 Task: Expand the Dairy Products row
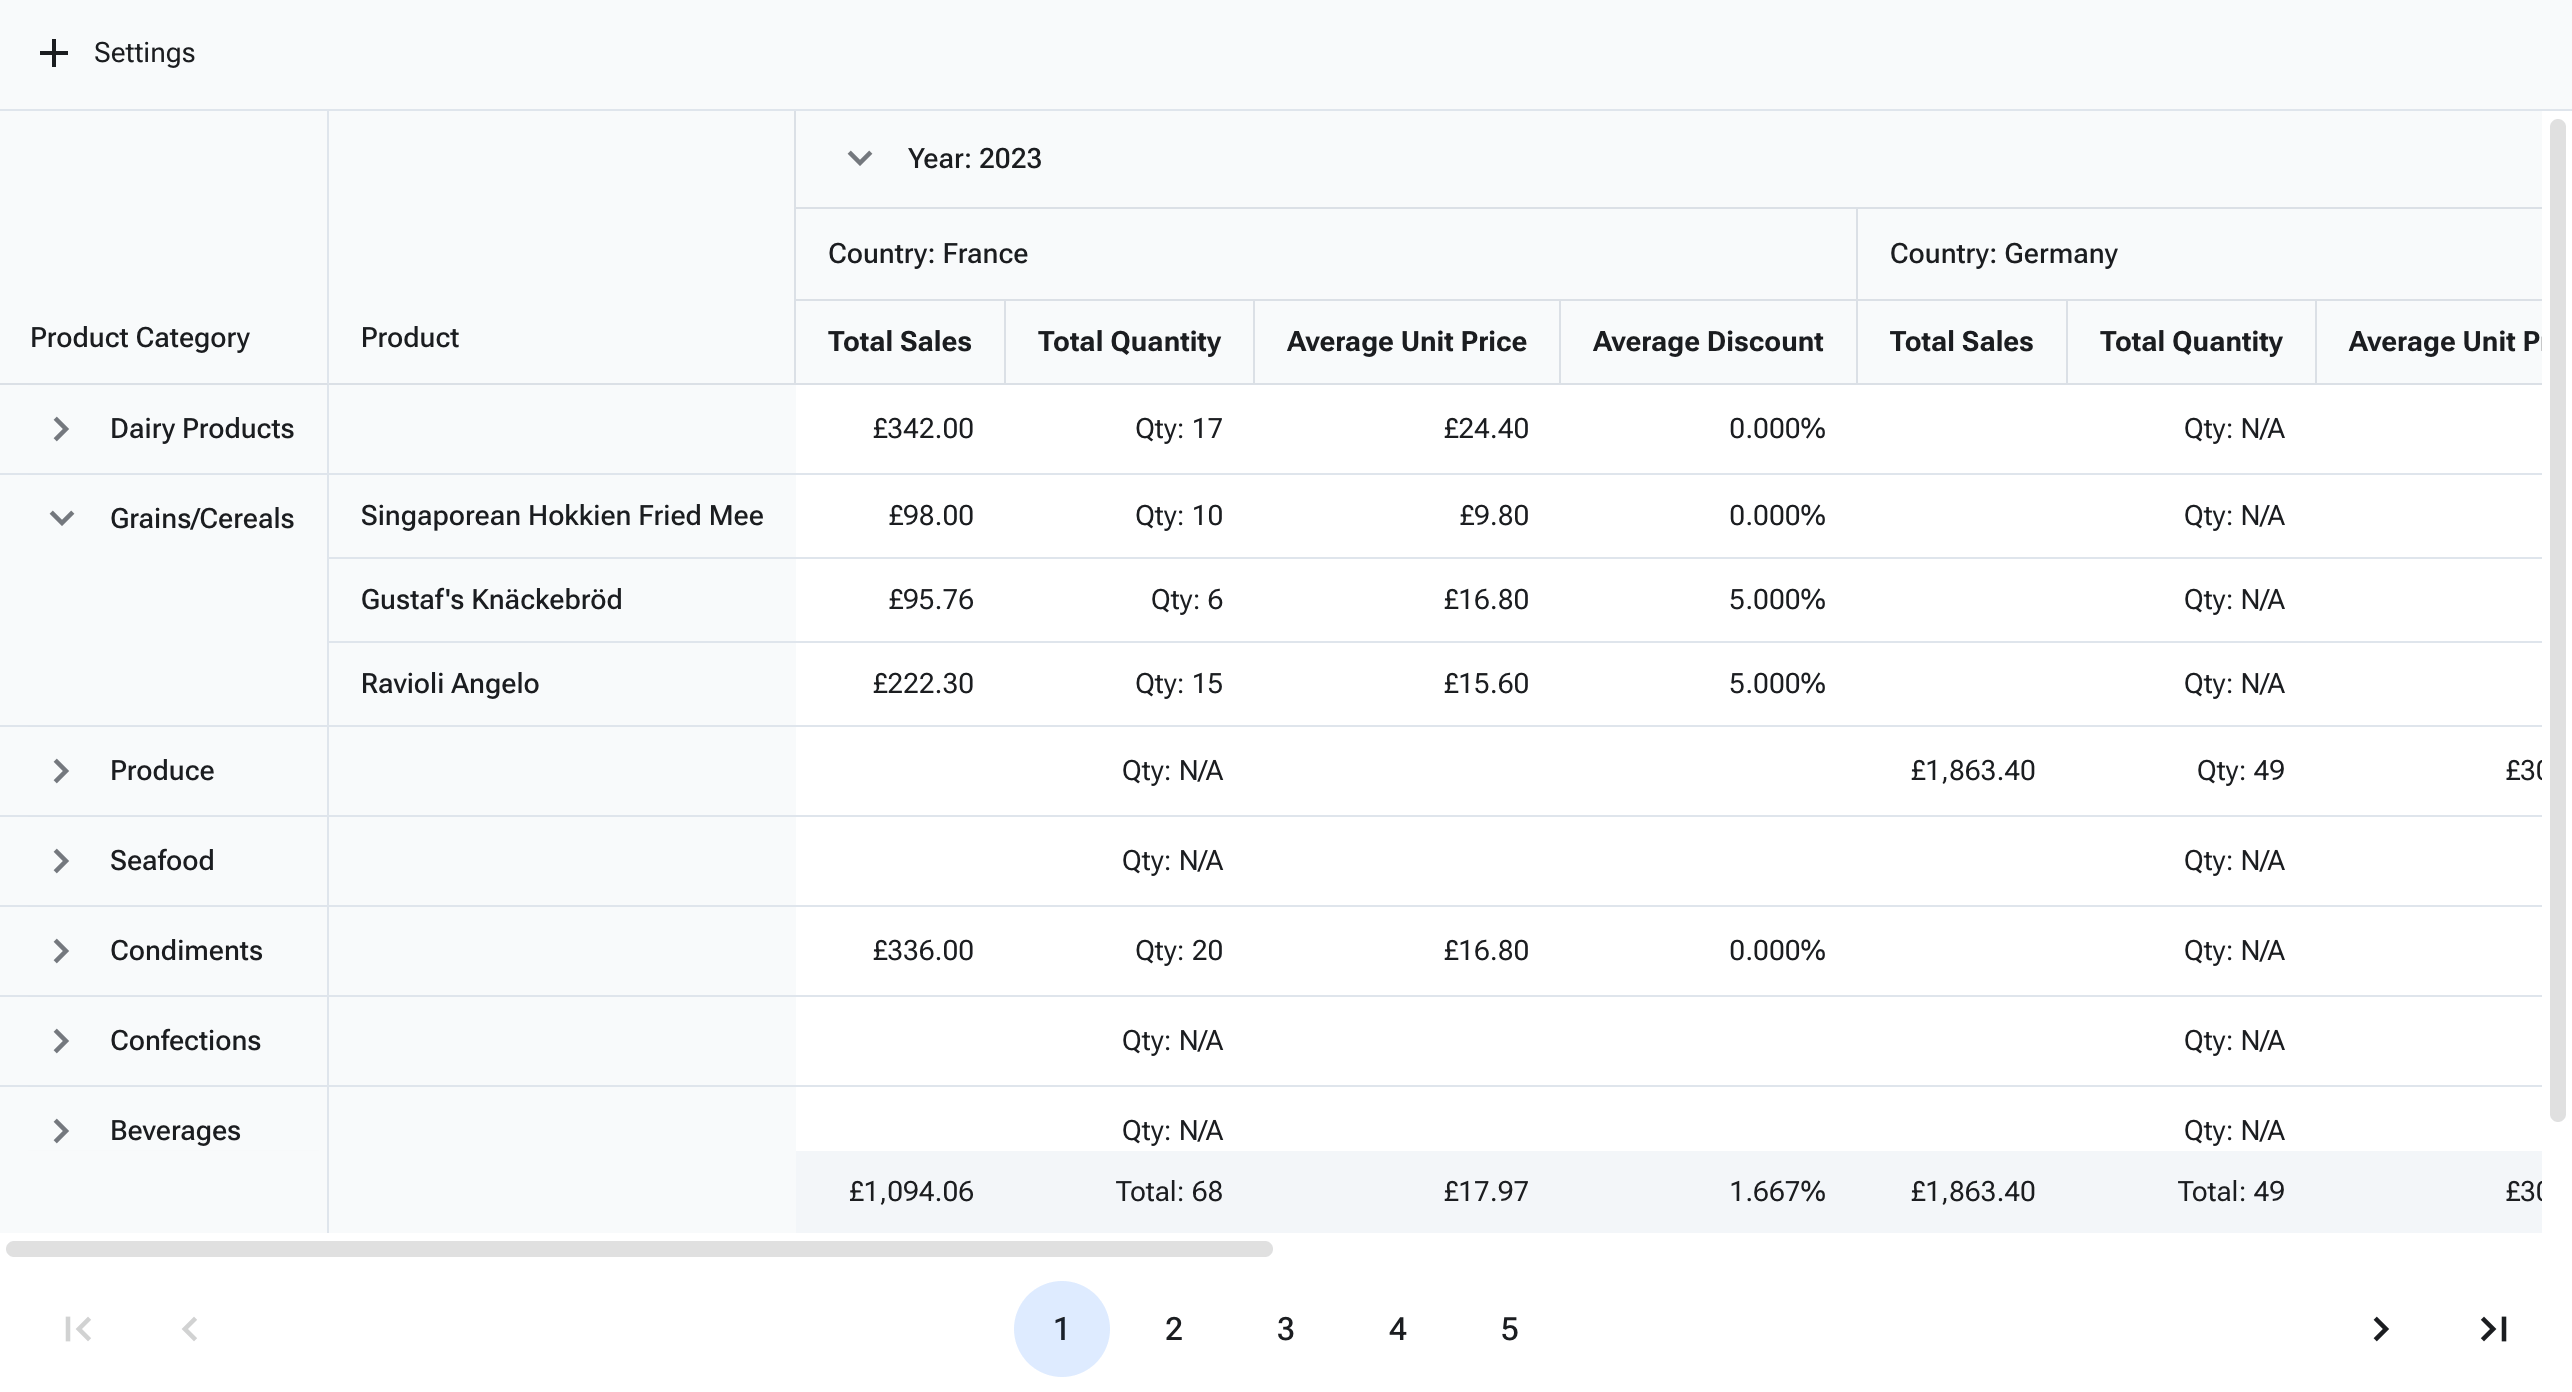pyautogui.click(x=61, y=429)
